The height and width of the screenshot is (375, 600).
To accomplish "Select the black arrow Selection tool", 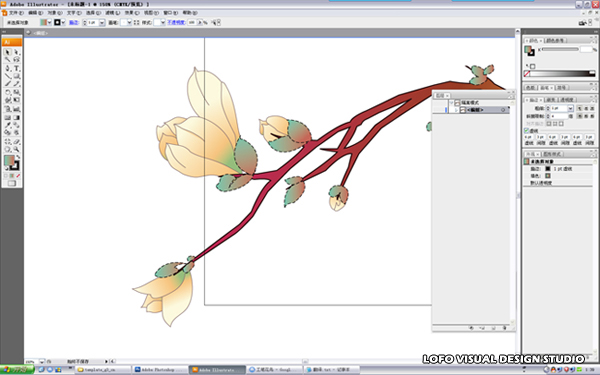I will point(7,52).
